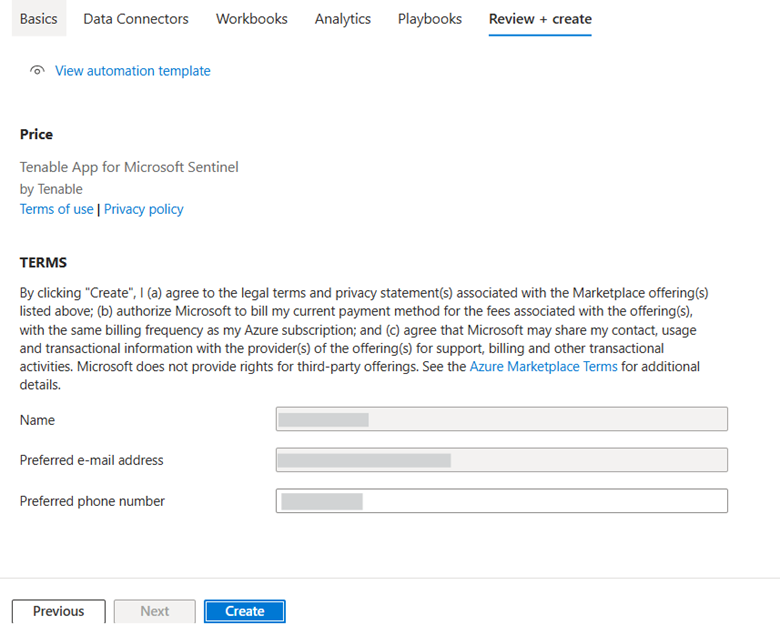Open the View automation template link

coord(133,71)
